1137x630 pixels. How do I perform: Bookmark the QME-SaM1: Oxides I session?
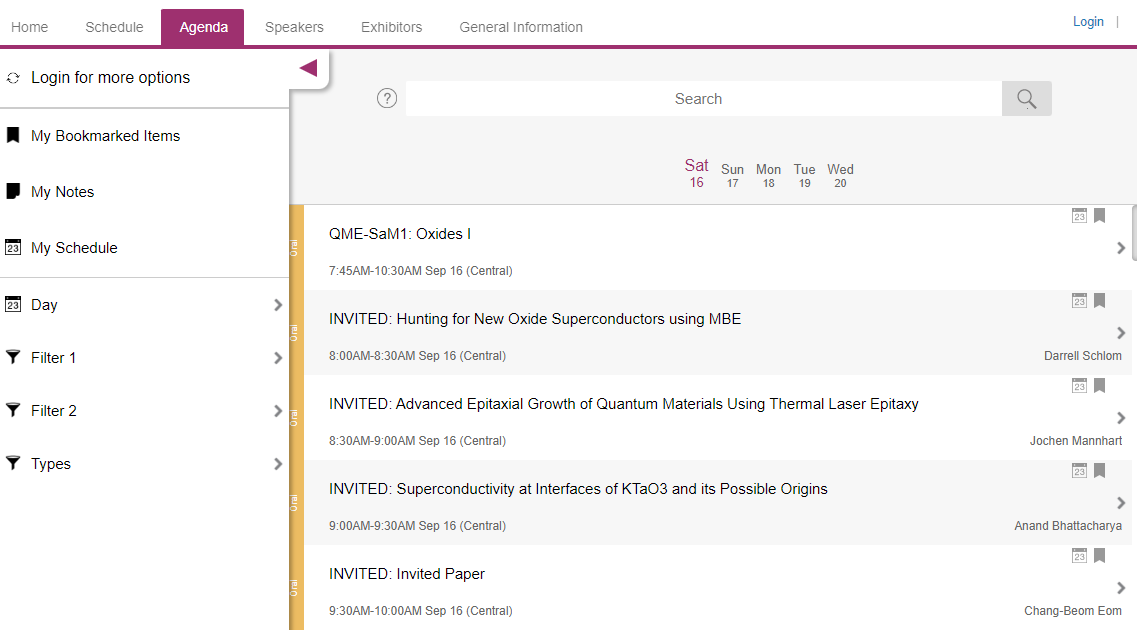point(1099,216)
